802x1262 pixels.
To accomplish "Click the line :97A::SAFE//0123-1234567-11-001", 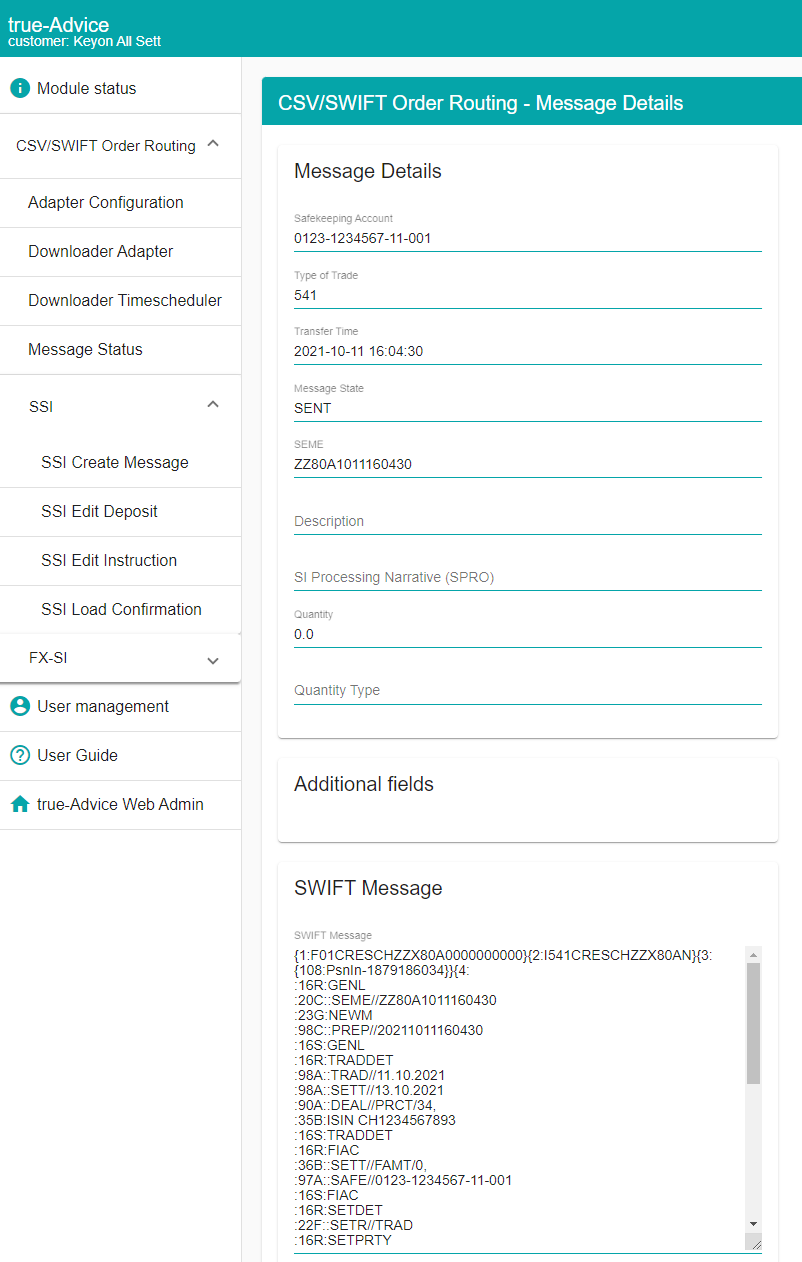I will pyautogui.click(x=403, y=1180).
